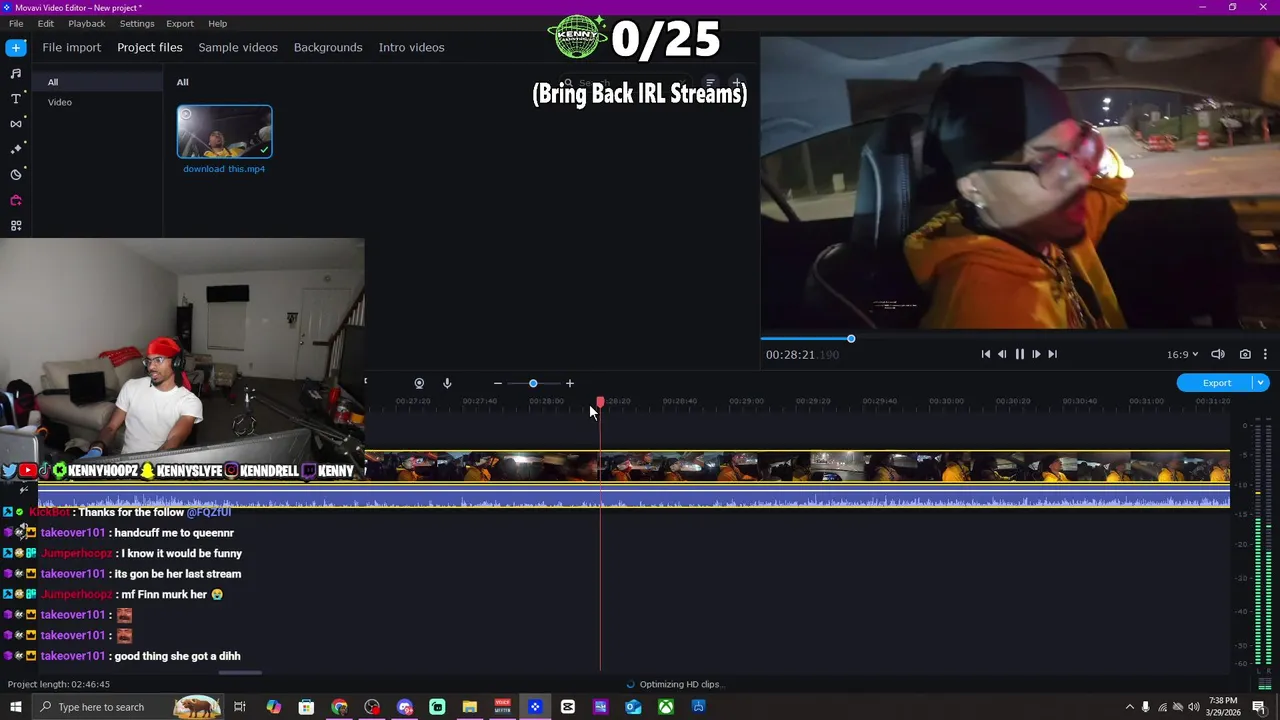The height and width of the screenshot is (720, 1280).
Task: Switch to Project files tab
Action: [x=150, y=47]
